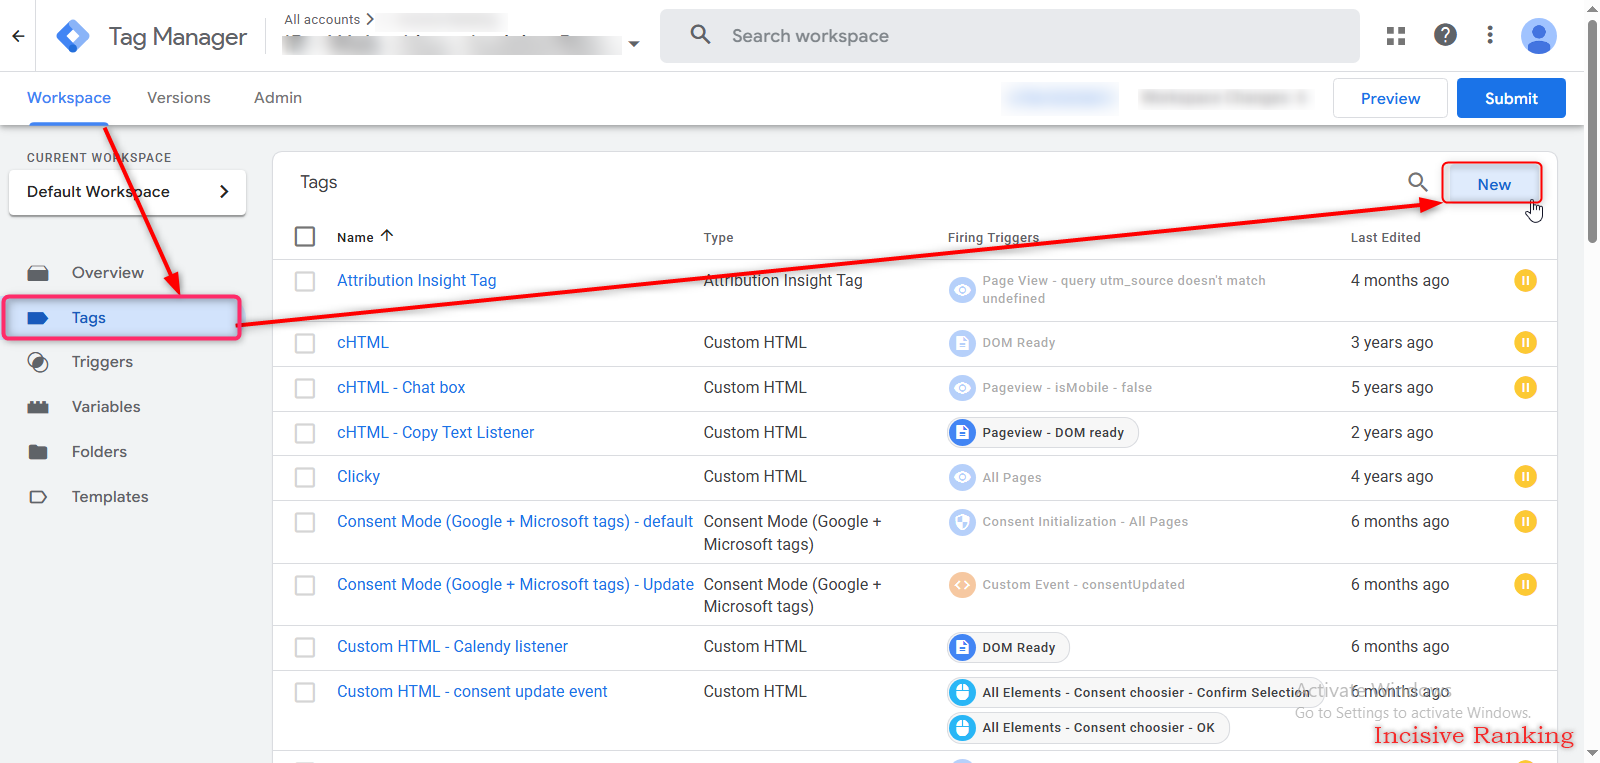Click DOM Ready trigger icon on cHTML row
This screenshot has width=1600, height=763.
(962, 343)
